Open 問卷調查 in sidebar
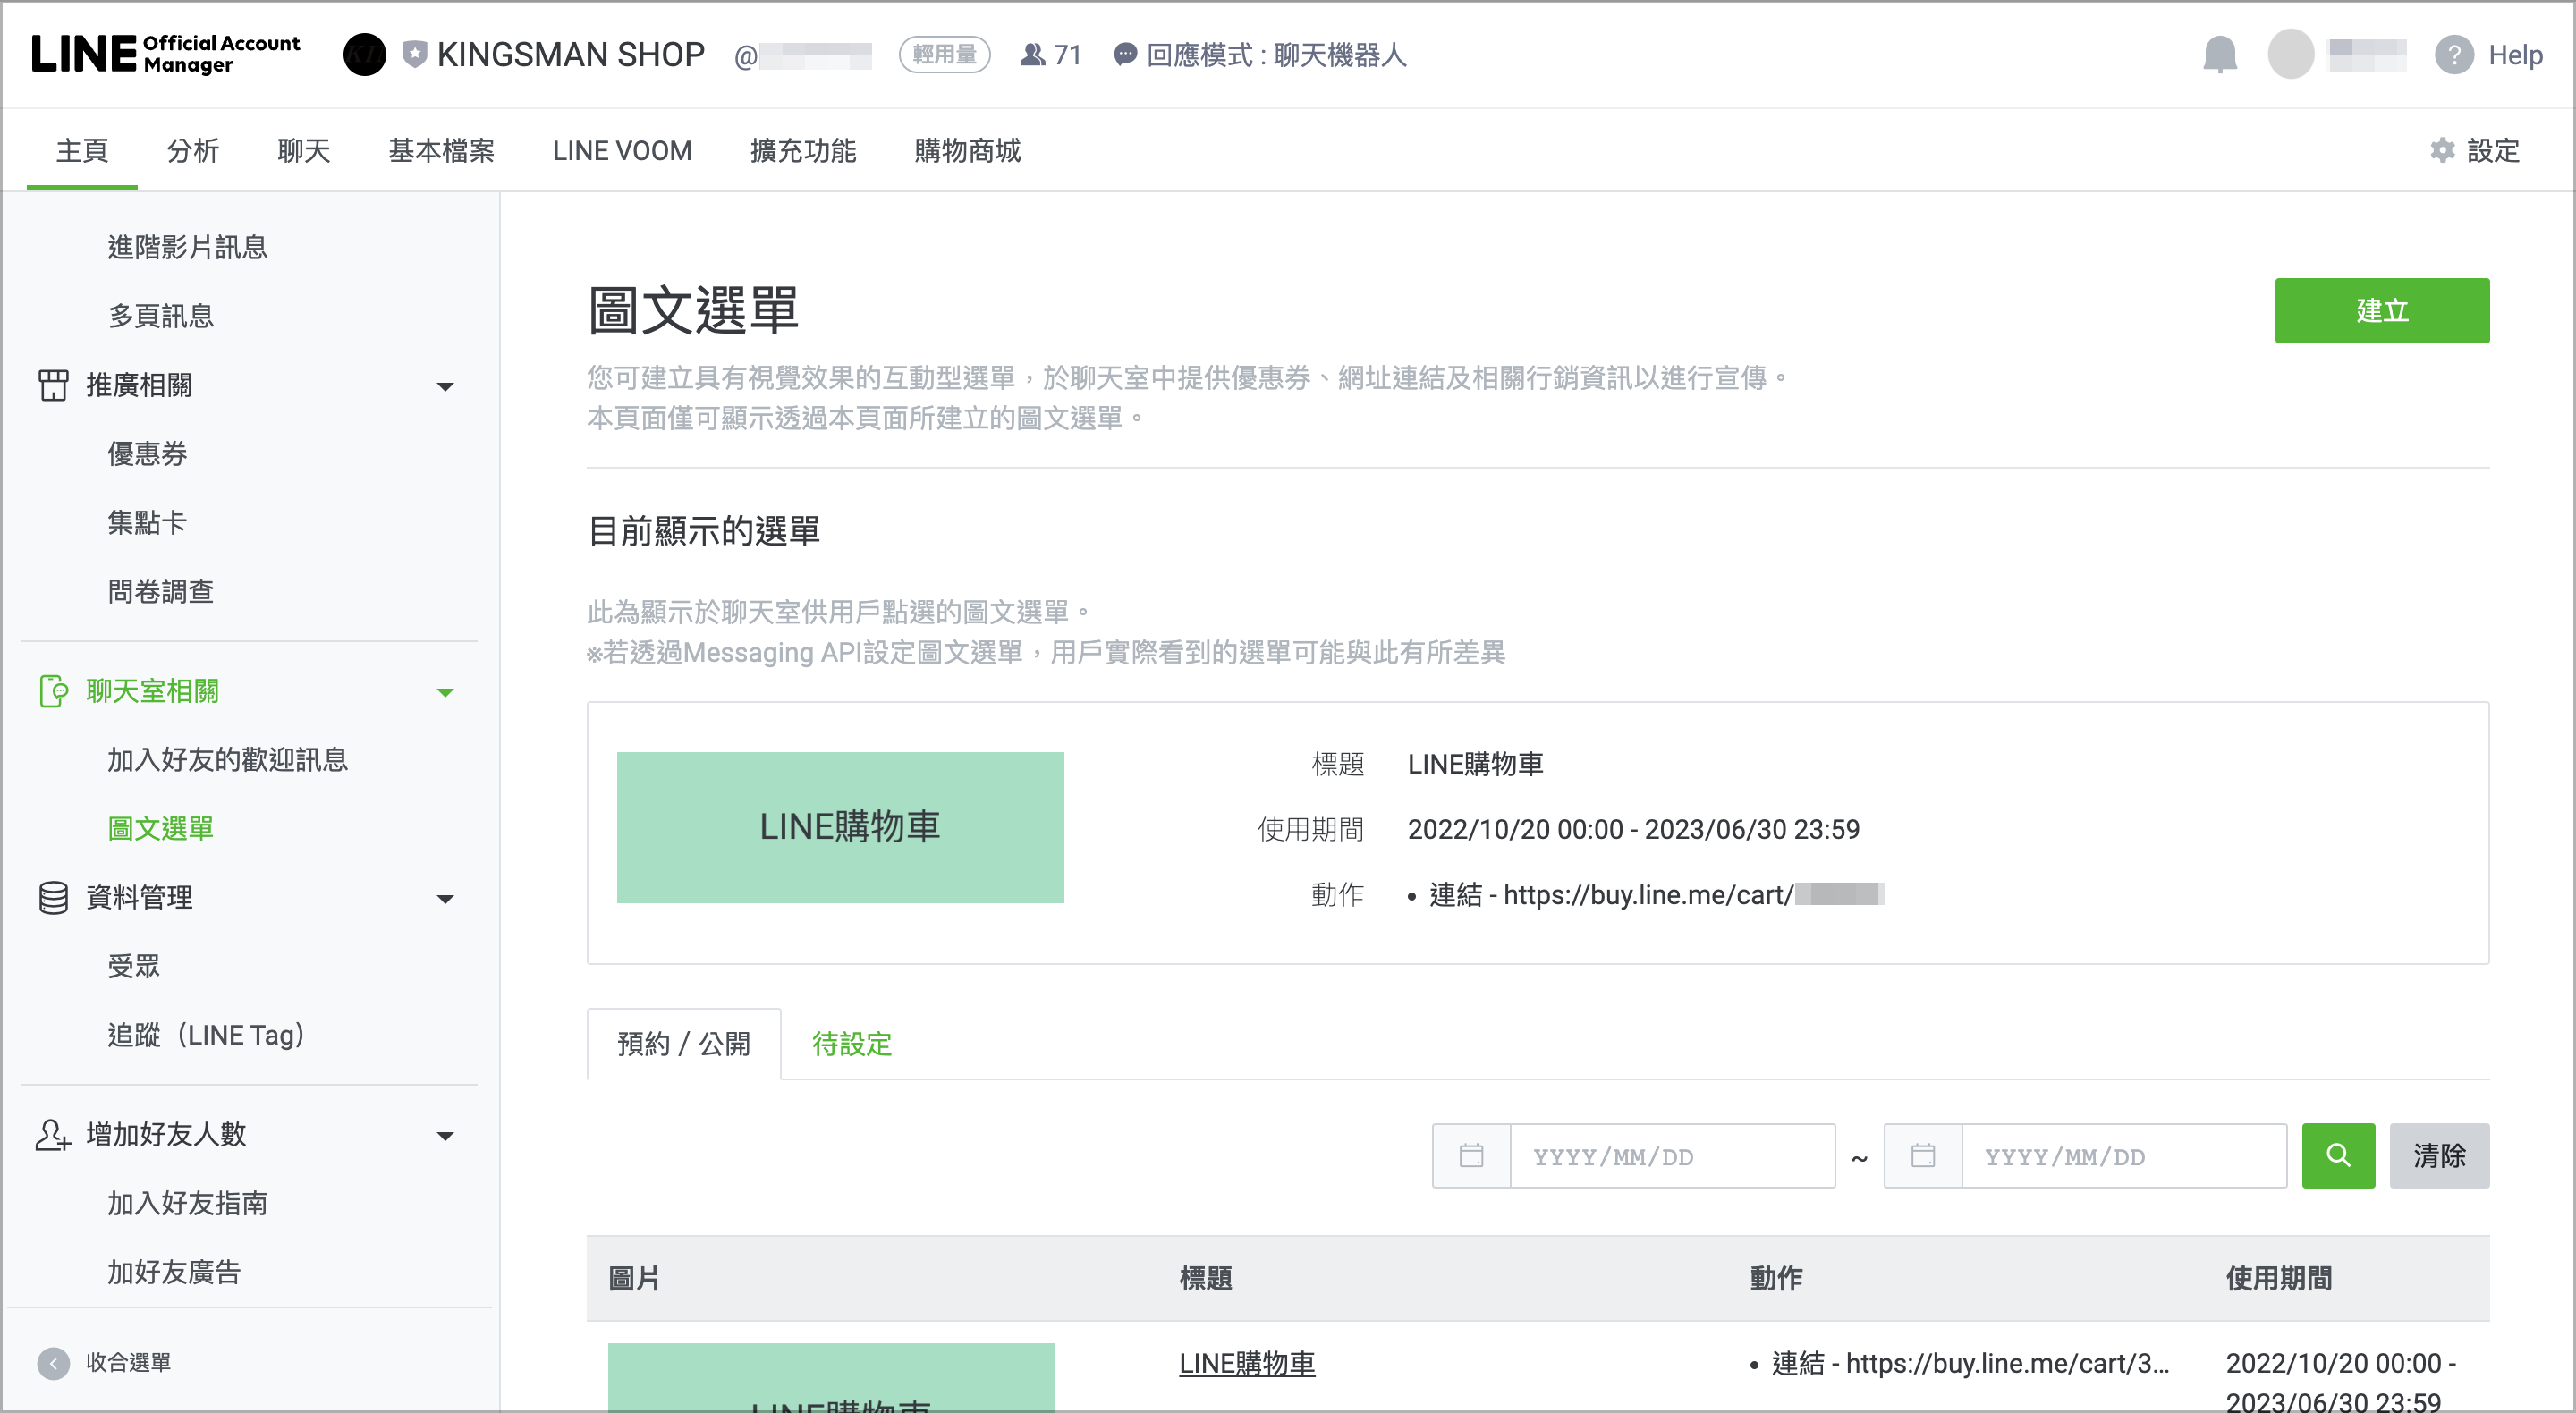This screenshot has width=2576, height=1413. click(161, 591)
